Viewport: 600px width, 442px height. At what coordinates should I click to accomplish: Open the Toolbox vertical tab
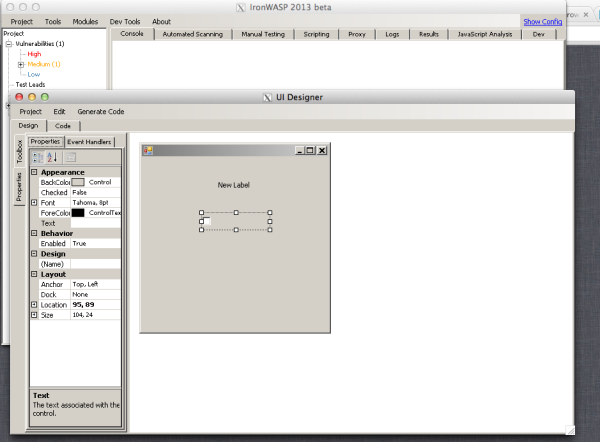(20, 151)
